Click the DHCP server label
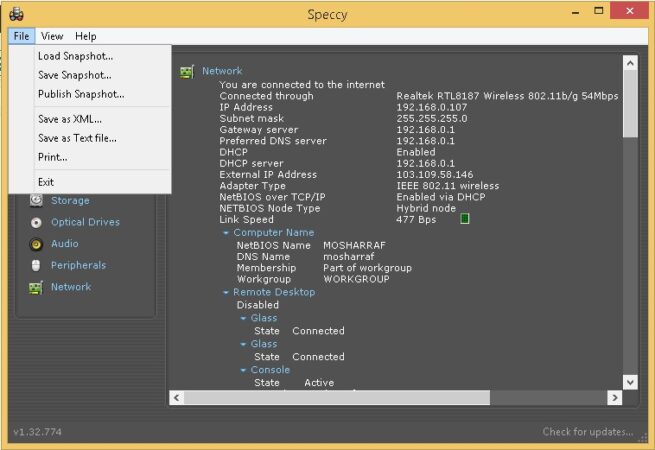The width and height of the screenshot is (655, 450). (x=251, y=164)
